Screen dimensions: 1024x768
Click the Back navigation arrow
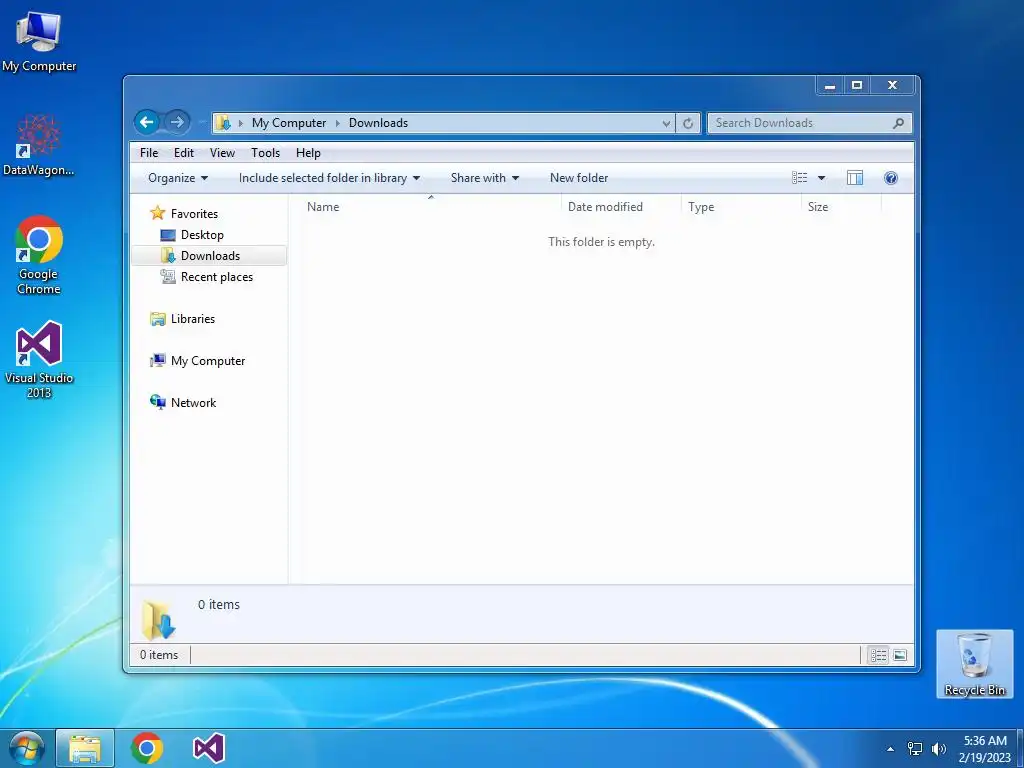[x=147, y=122]
